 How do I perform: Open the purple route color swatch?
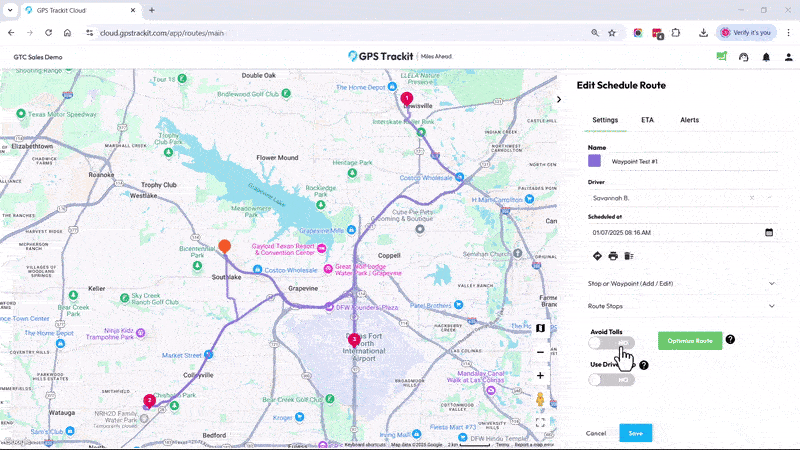tap(594, 161)
